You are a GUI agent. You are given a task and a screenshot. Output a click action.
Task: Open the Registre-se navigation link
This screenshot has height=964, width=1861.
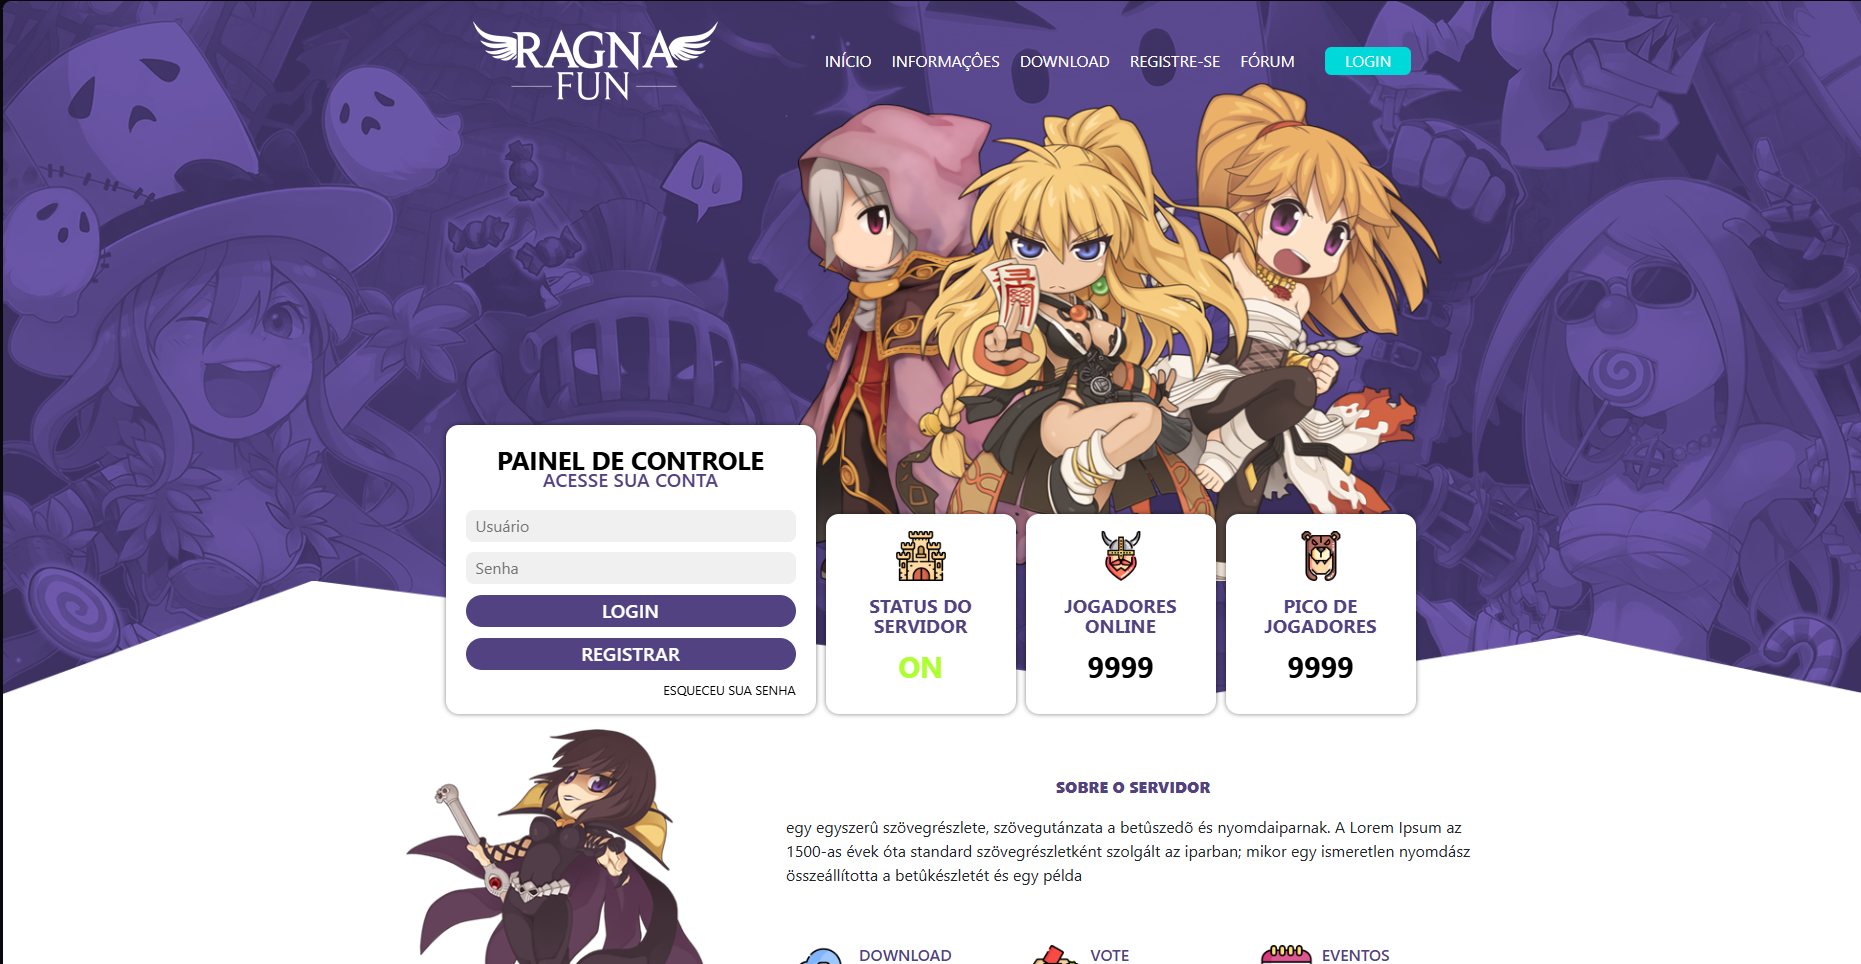click(1174, 61)
